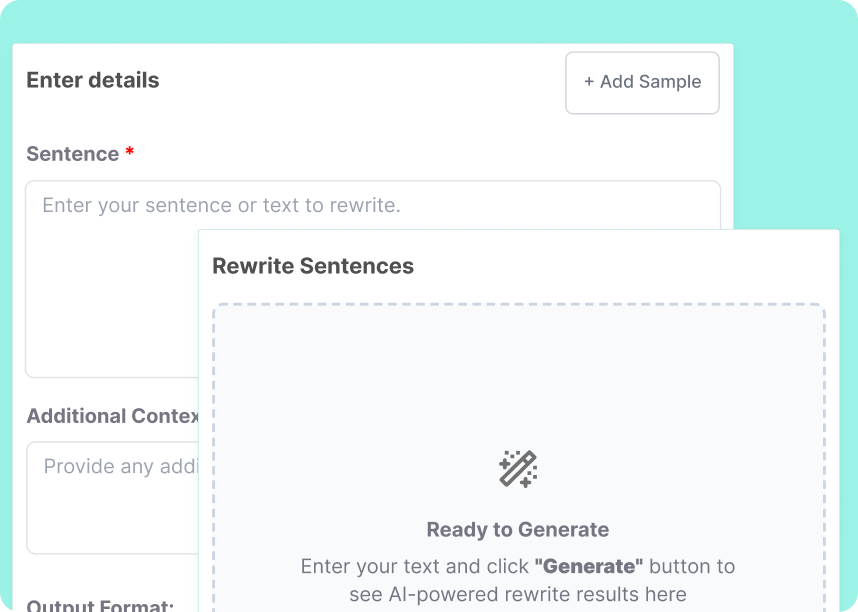Click the dashed results placeholder area
The height and width of the screenshot is (612, 858).
click(x=518, y=400)
